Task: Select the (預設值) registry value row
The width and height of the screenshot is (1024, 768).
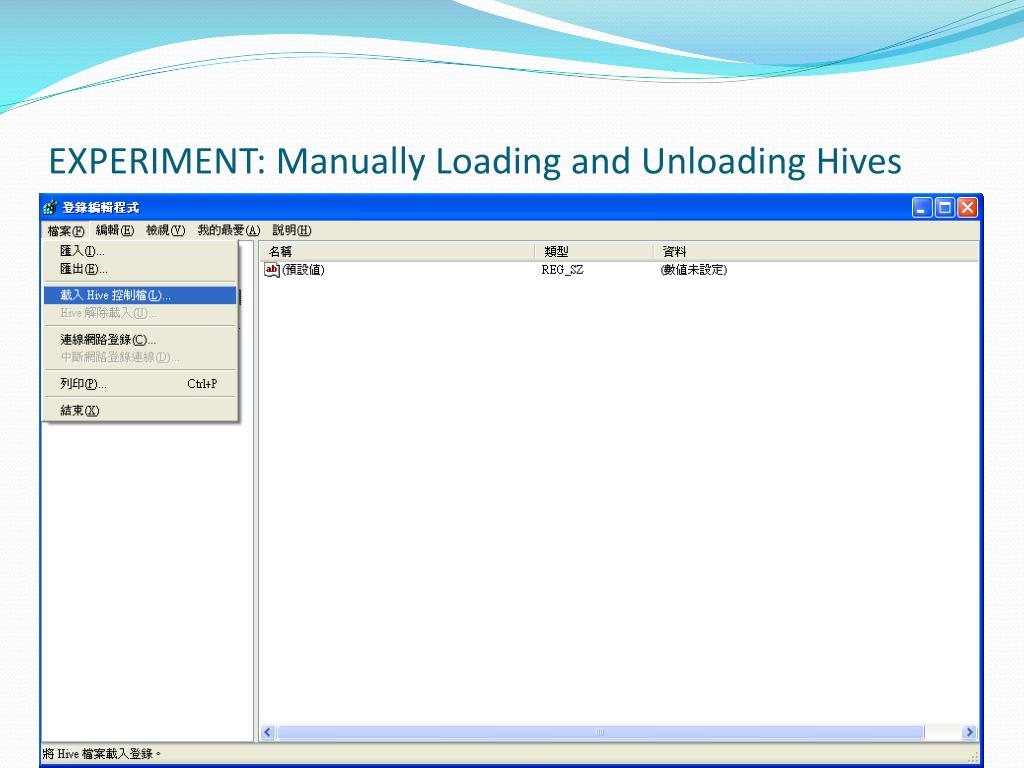Action: (x=303, y=270)
